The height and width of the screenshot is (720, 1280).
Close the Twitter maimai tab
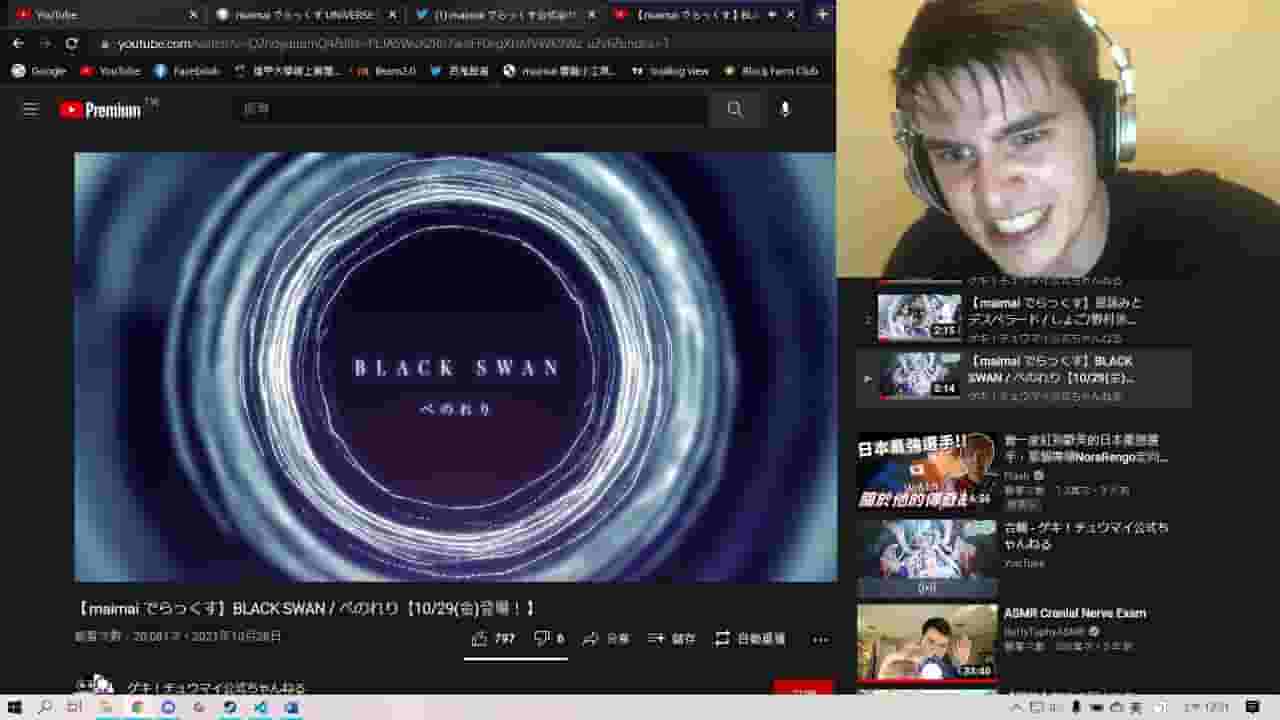point(592,15)
